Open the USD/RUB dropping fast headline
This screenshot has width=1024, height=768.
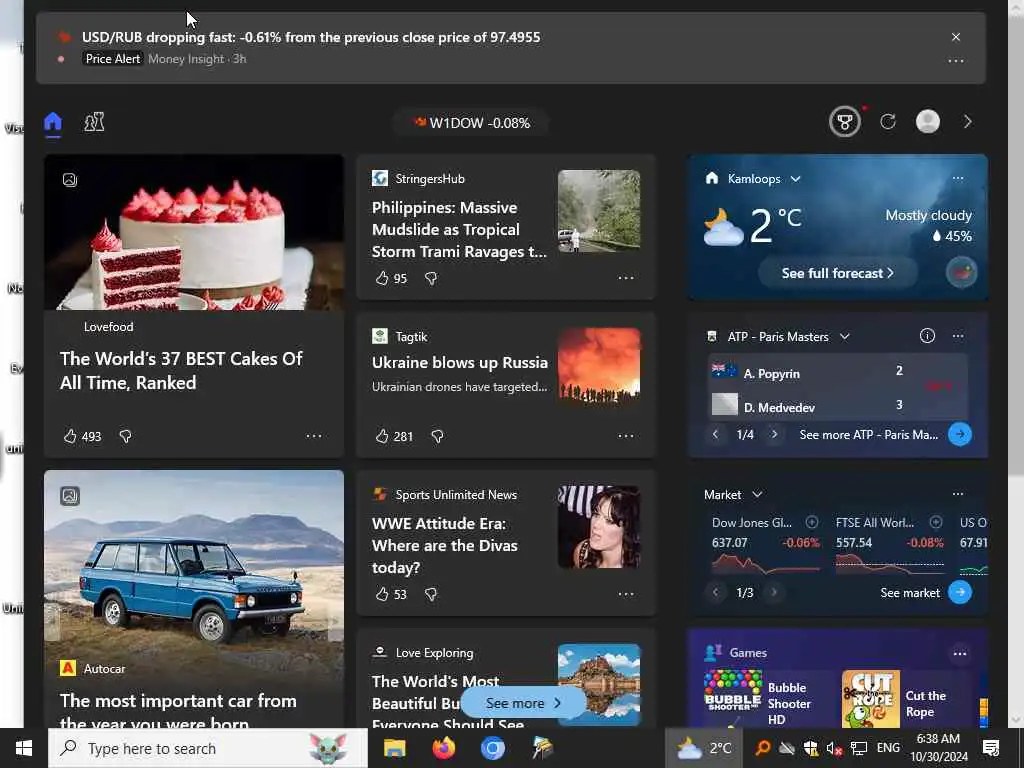coord(311,37)
